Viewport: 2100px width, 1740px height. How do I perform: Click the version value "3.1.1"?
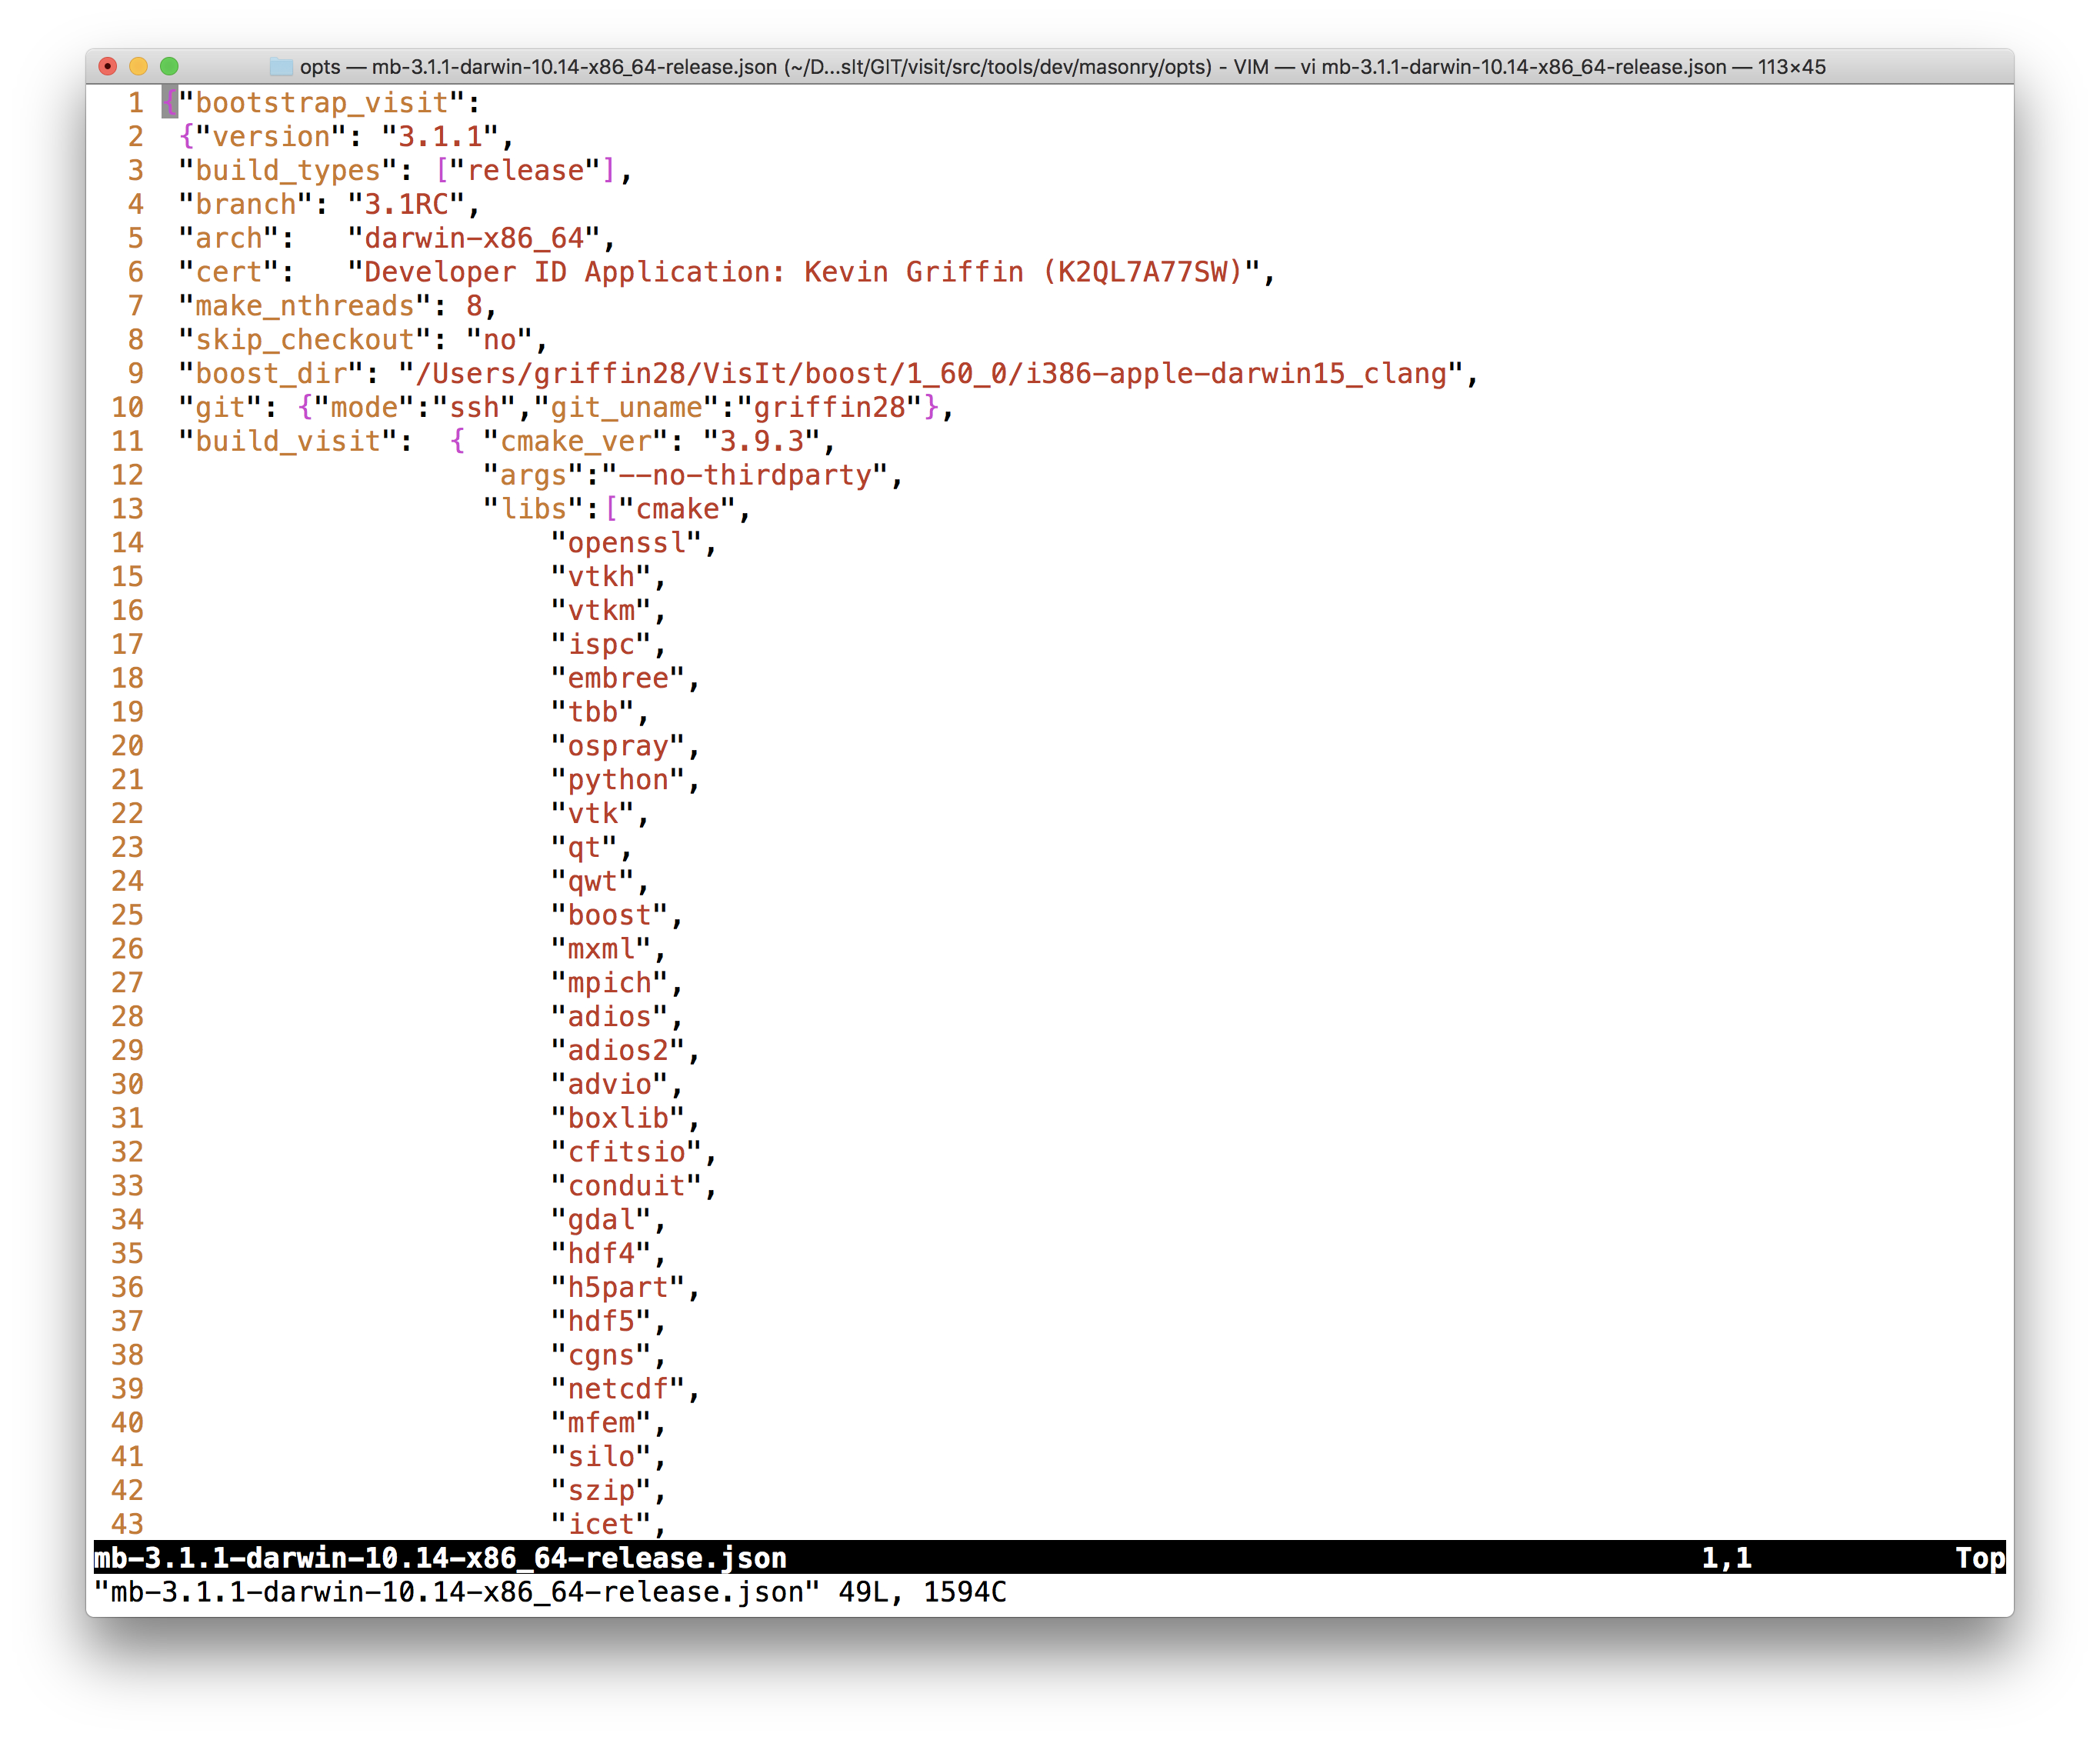pos(440,137)
